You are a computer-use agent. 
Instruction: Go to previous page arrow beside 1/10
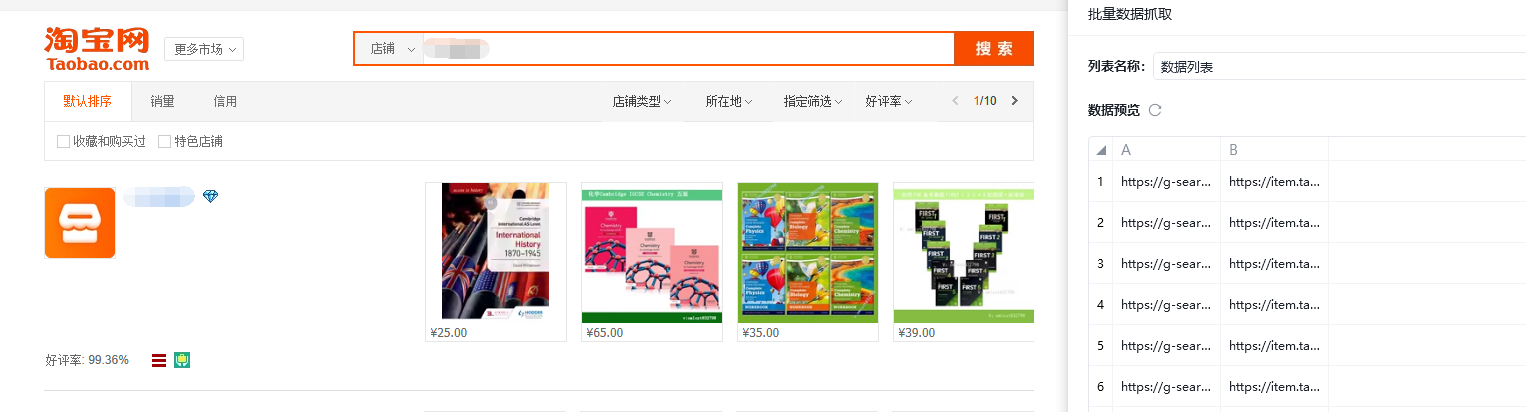[955, 101]
